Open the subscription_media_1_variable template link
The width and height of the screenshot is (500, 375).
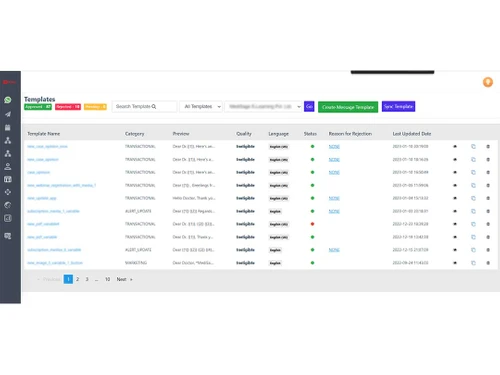[53, 211]
